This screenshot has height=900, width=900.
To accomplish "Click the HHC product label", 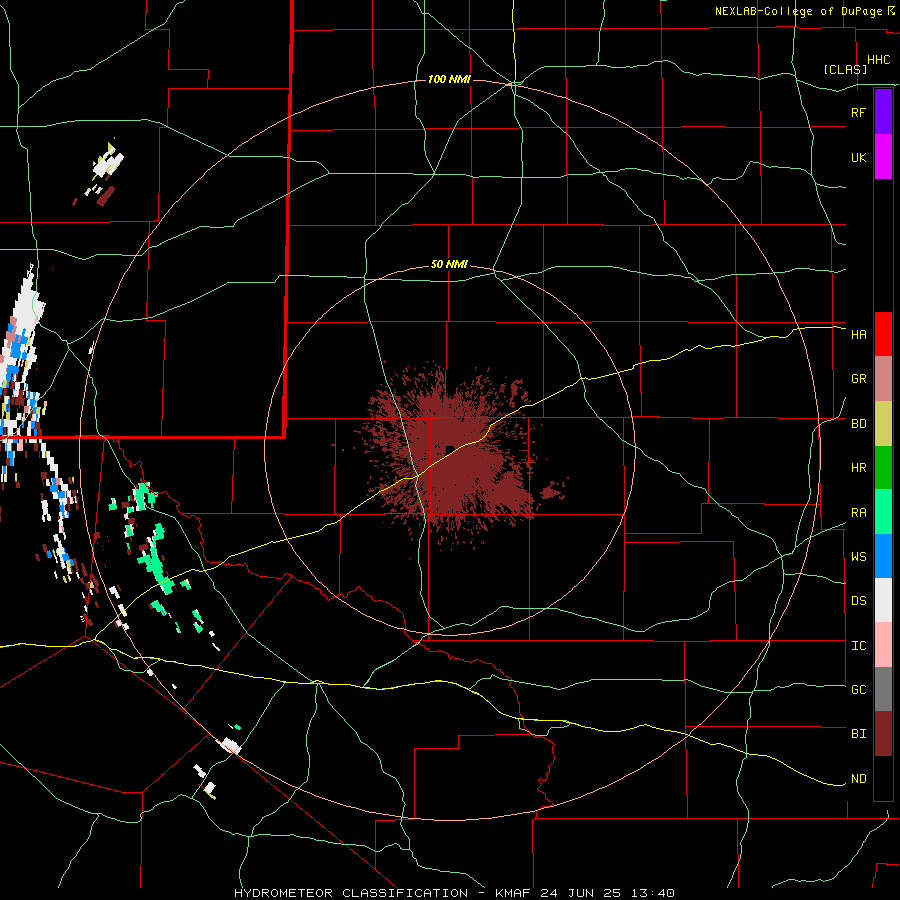I will pyautogui.click(x=878, y=60).
